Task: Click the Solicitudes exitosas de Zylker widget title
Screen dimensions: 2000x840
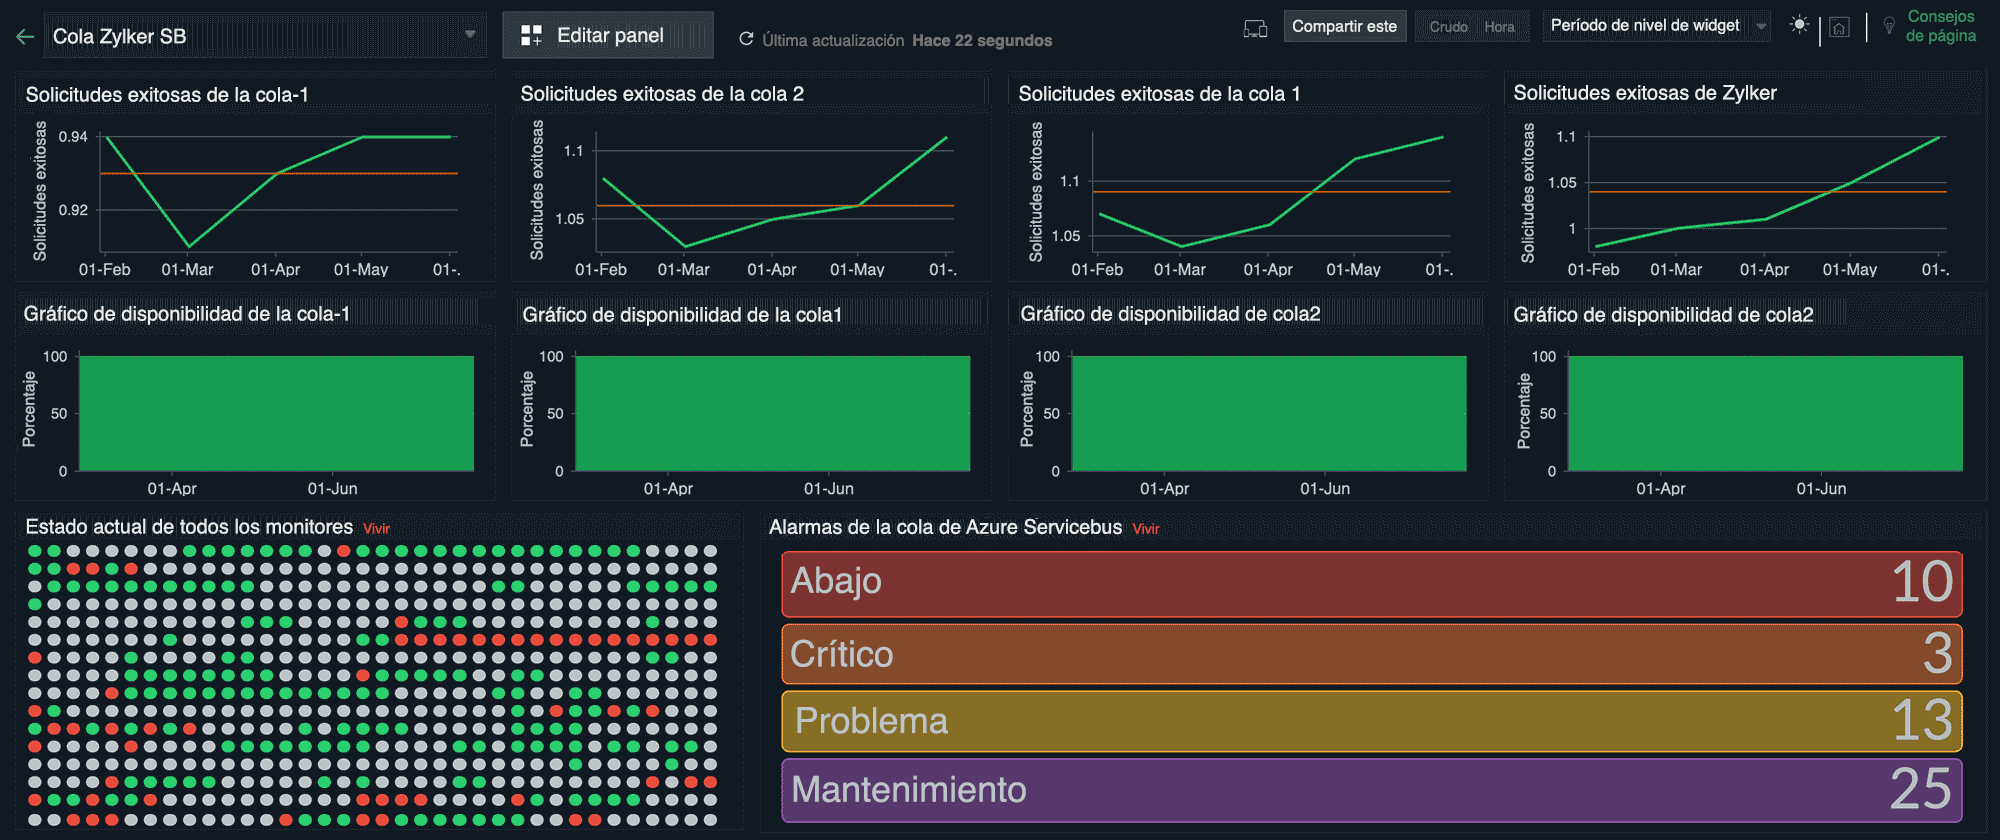Action: [x=1644, y=93]
